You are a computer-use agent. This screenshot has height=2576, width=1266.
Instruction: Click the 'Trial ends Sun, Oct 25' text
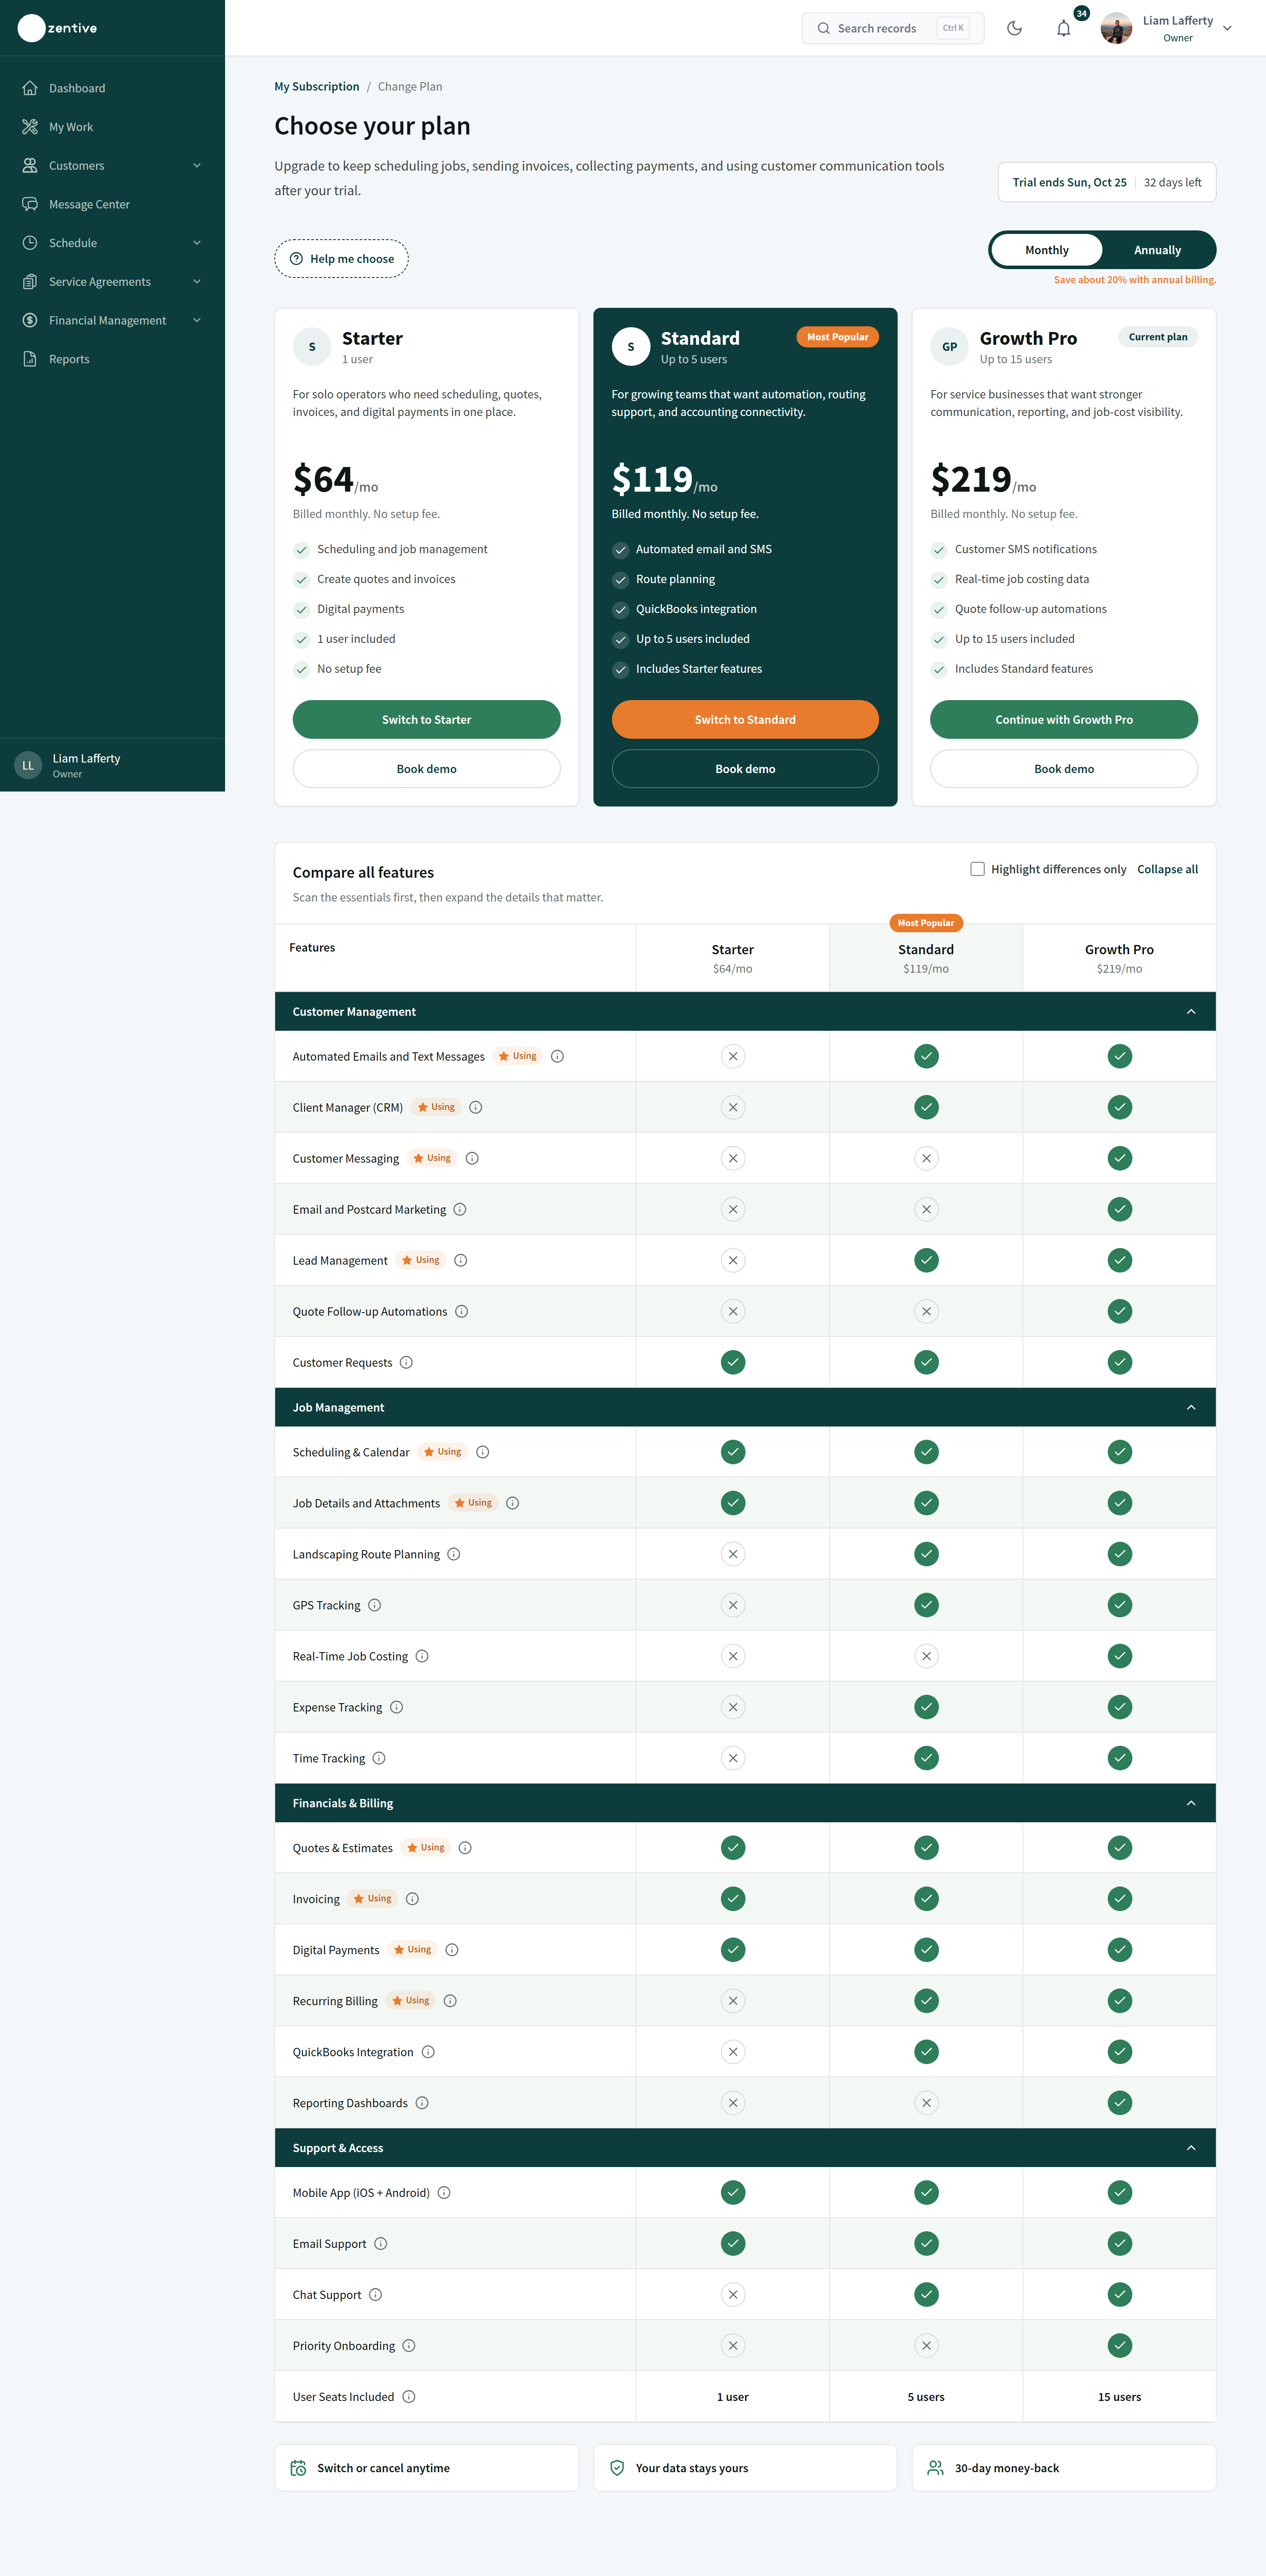coord(1069,183)
